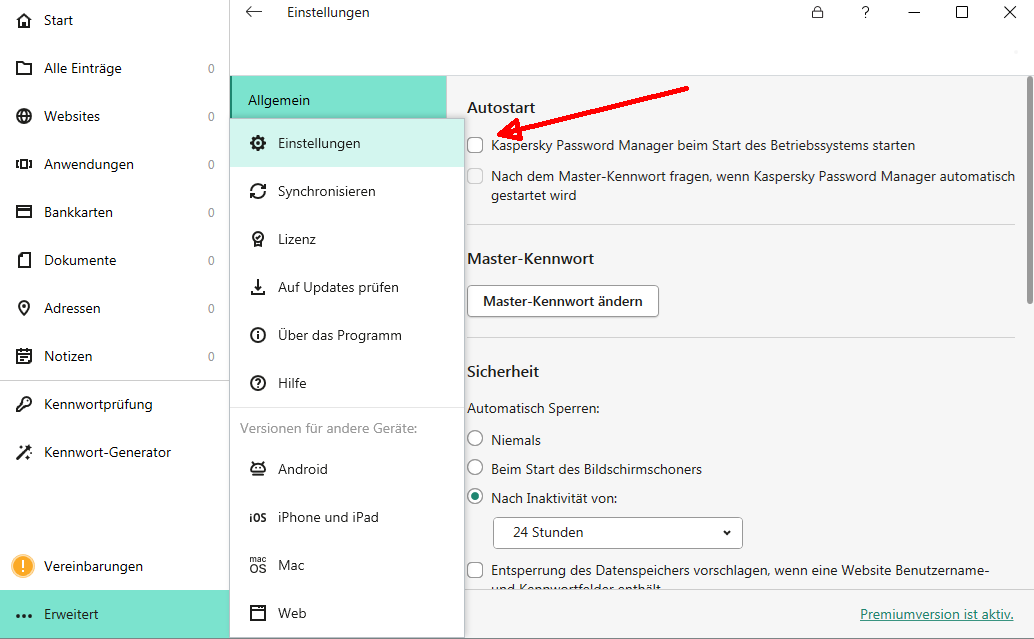The width and height of the screenshot is (1034, 639).
Task: Click the Adressen location pin icon
Action: tap(24, 308)
